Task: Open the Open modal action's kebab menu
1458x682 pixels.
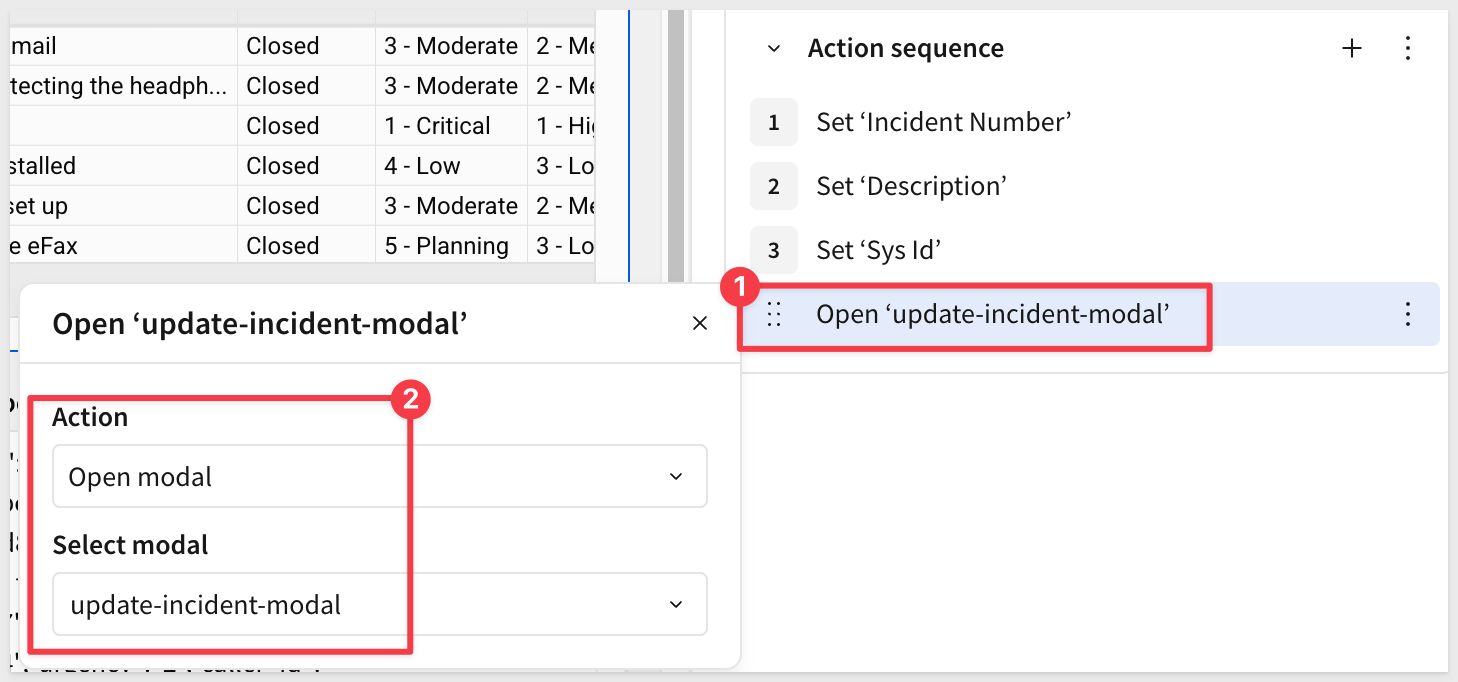Action: (1407, 314)
